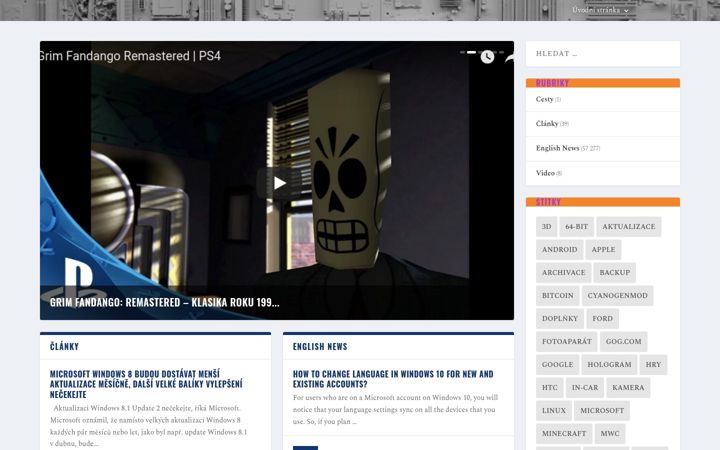Select the BITCOIN tag

pyautogui.click(x=557, y=295)
